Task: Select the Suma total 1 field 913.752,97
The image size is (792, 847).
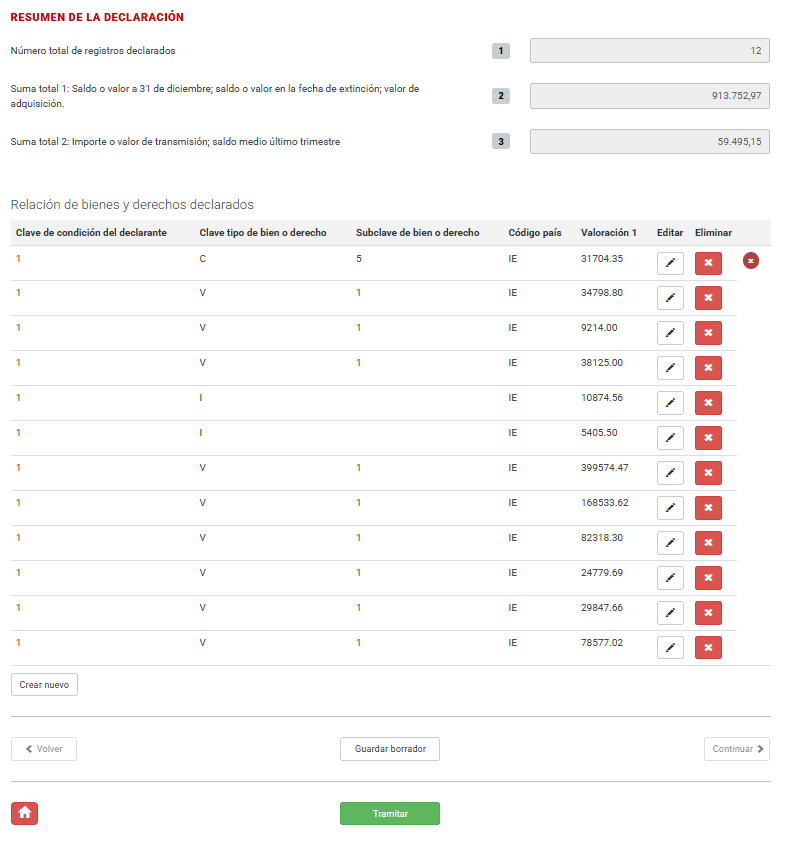Action: [x=649, y=96]
